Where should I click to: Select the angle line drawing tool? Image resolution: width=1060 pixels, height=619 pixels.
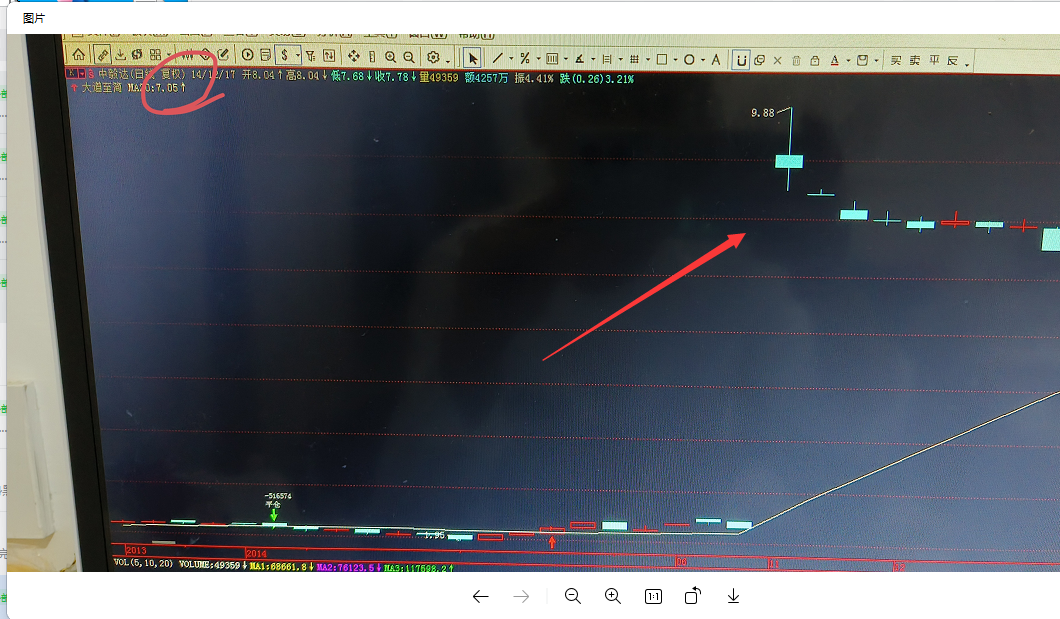click(x=579, y=59)
